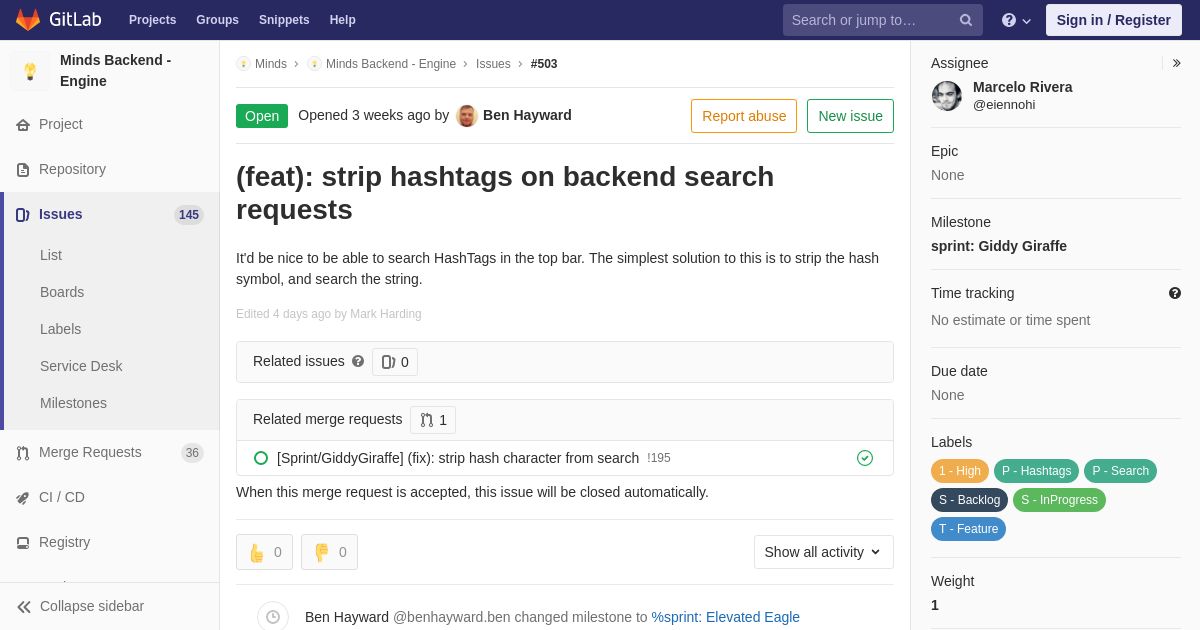The height and width of the screenshot is (630, 1200).
Task: Open the Minds breadcrumb link
Action: point(271,64)
